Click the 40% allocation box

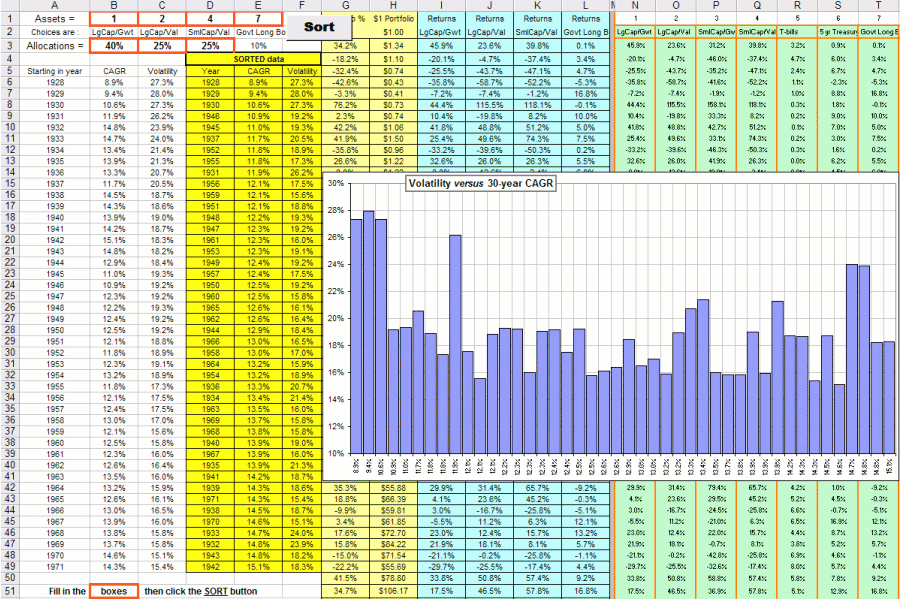click(x=114, y=46)
